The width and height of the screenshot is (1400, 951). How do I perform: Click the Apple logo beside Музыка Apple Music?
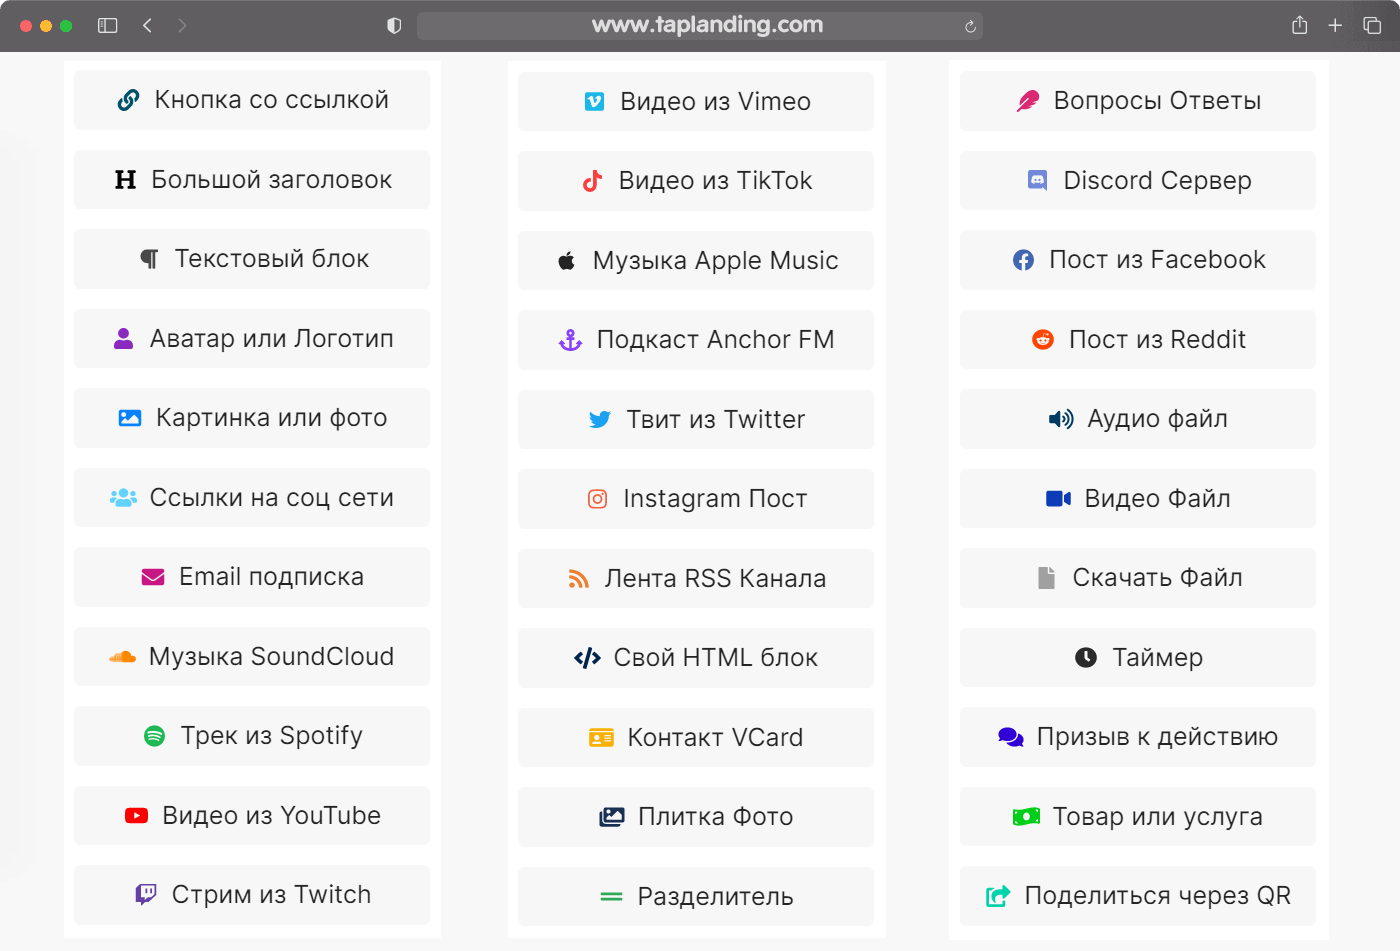566,261
